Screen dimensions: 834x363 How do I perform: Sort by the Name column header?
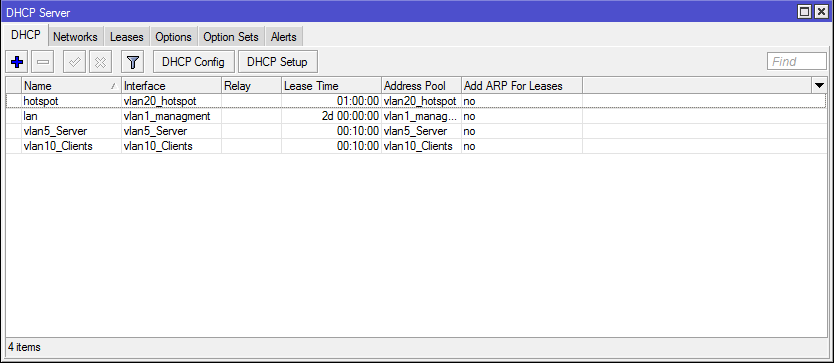point(71,86)
